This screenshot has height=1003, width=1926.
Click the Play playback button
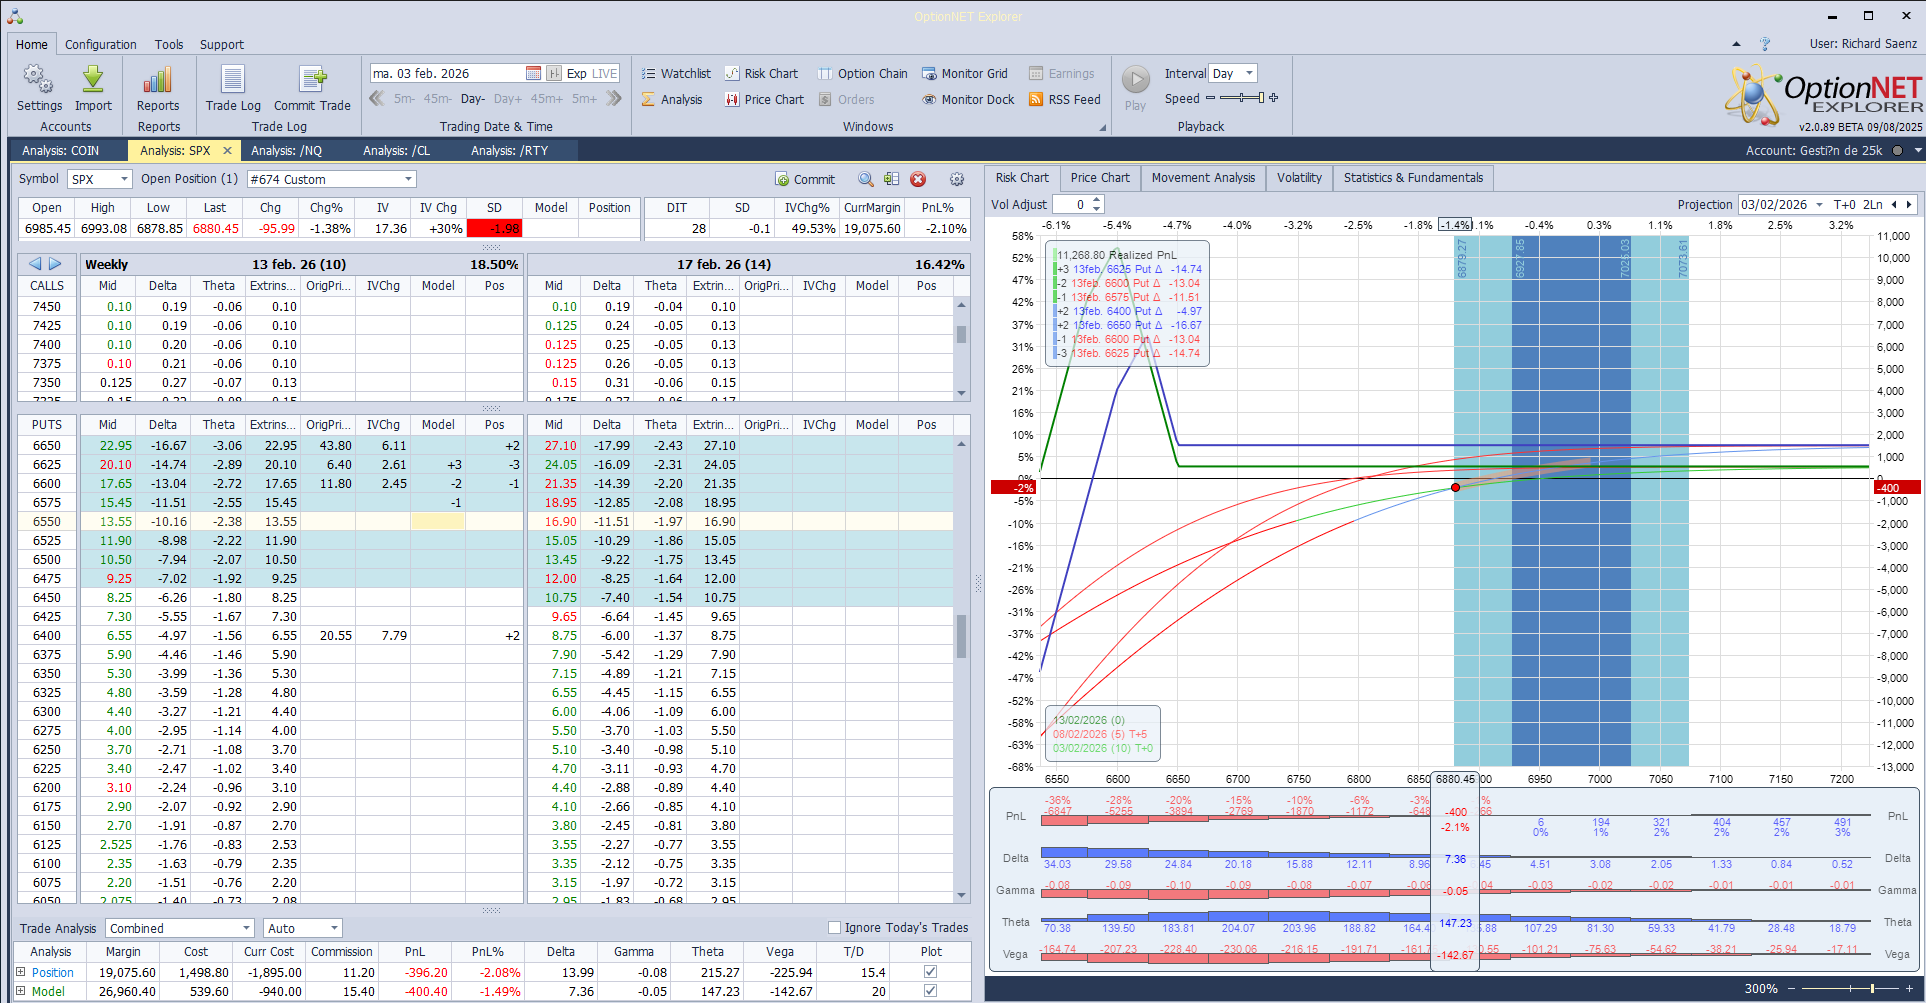(x=1135, y=88)
